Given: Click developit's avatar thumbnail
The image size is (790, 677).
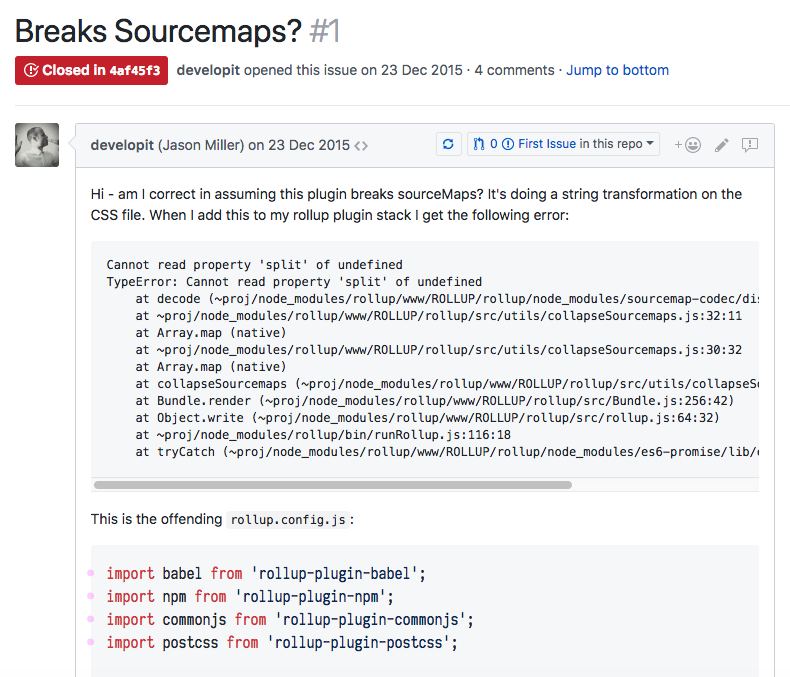Looking at the screenshot, I should tap(37, 145).
